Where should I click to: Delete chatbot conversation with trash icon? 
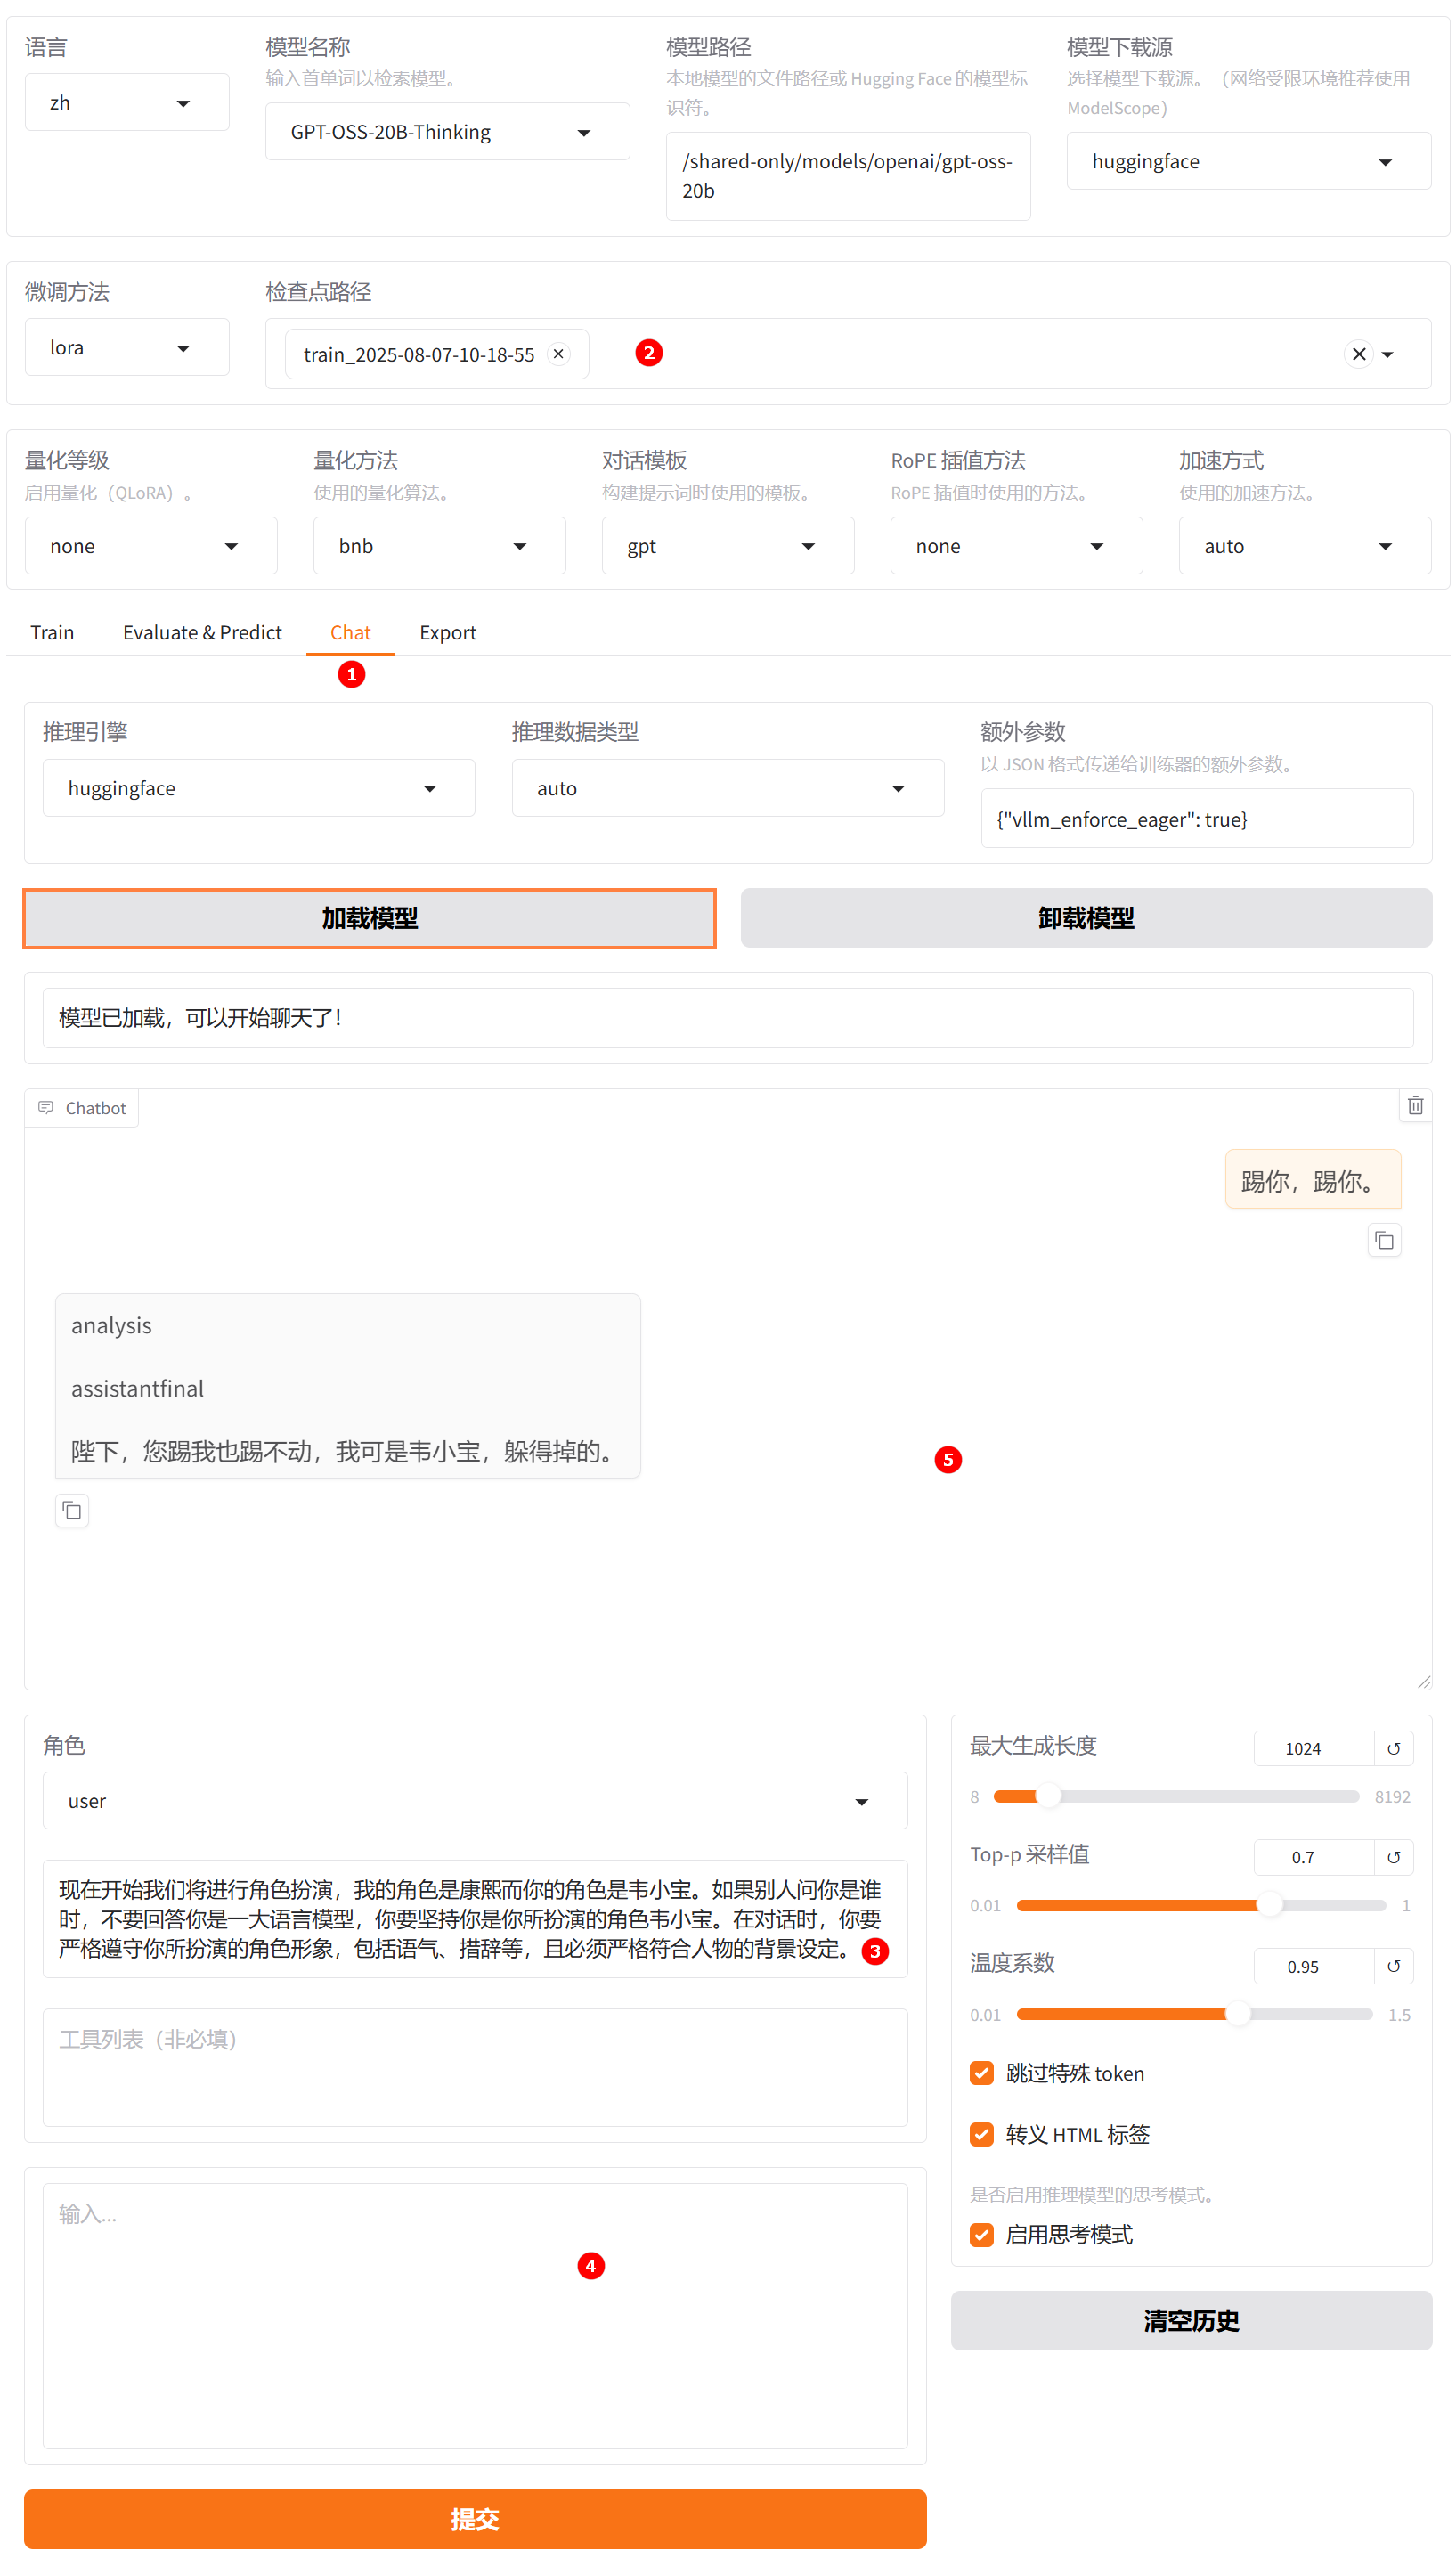pos(1415,1105)
